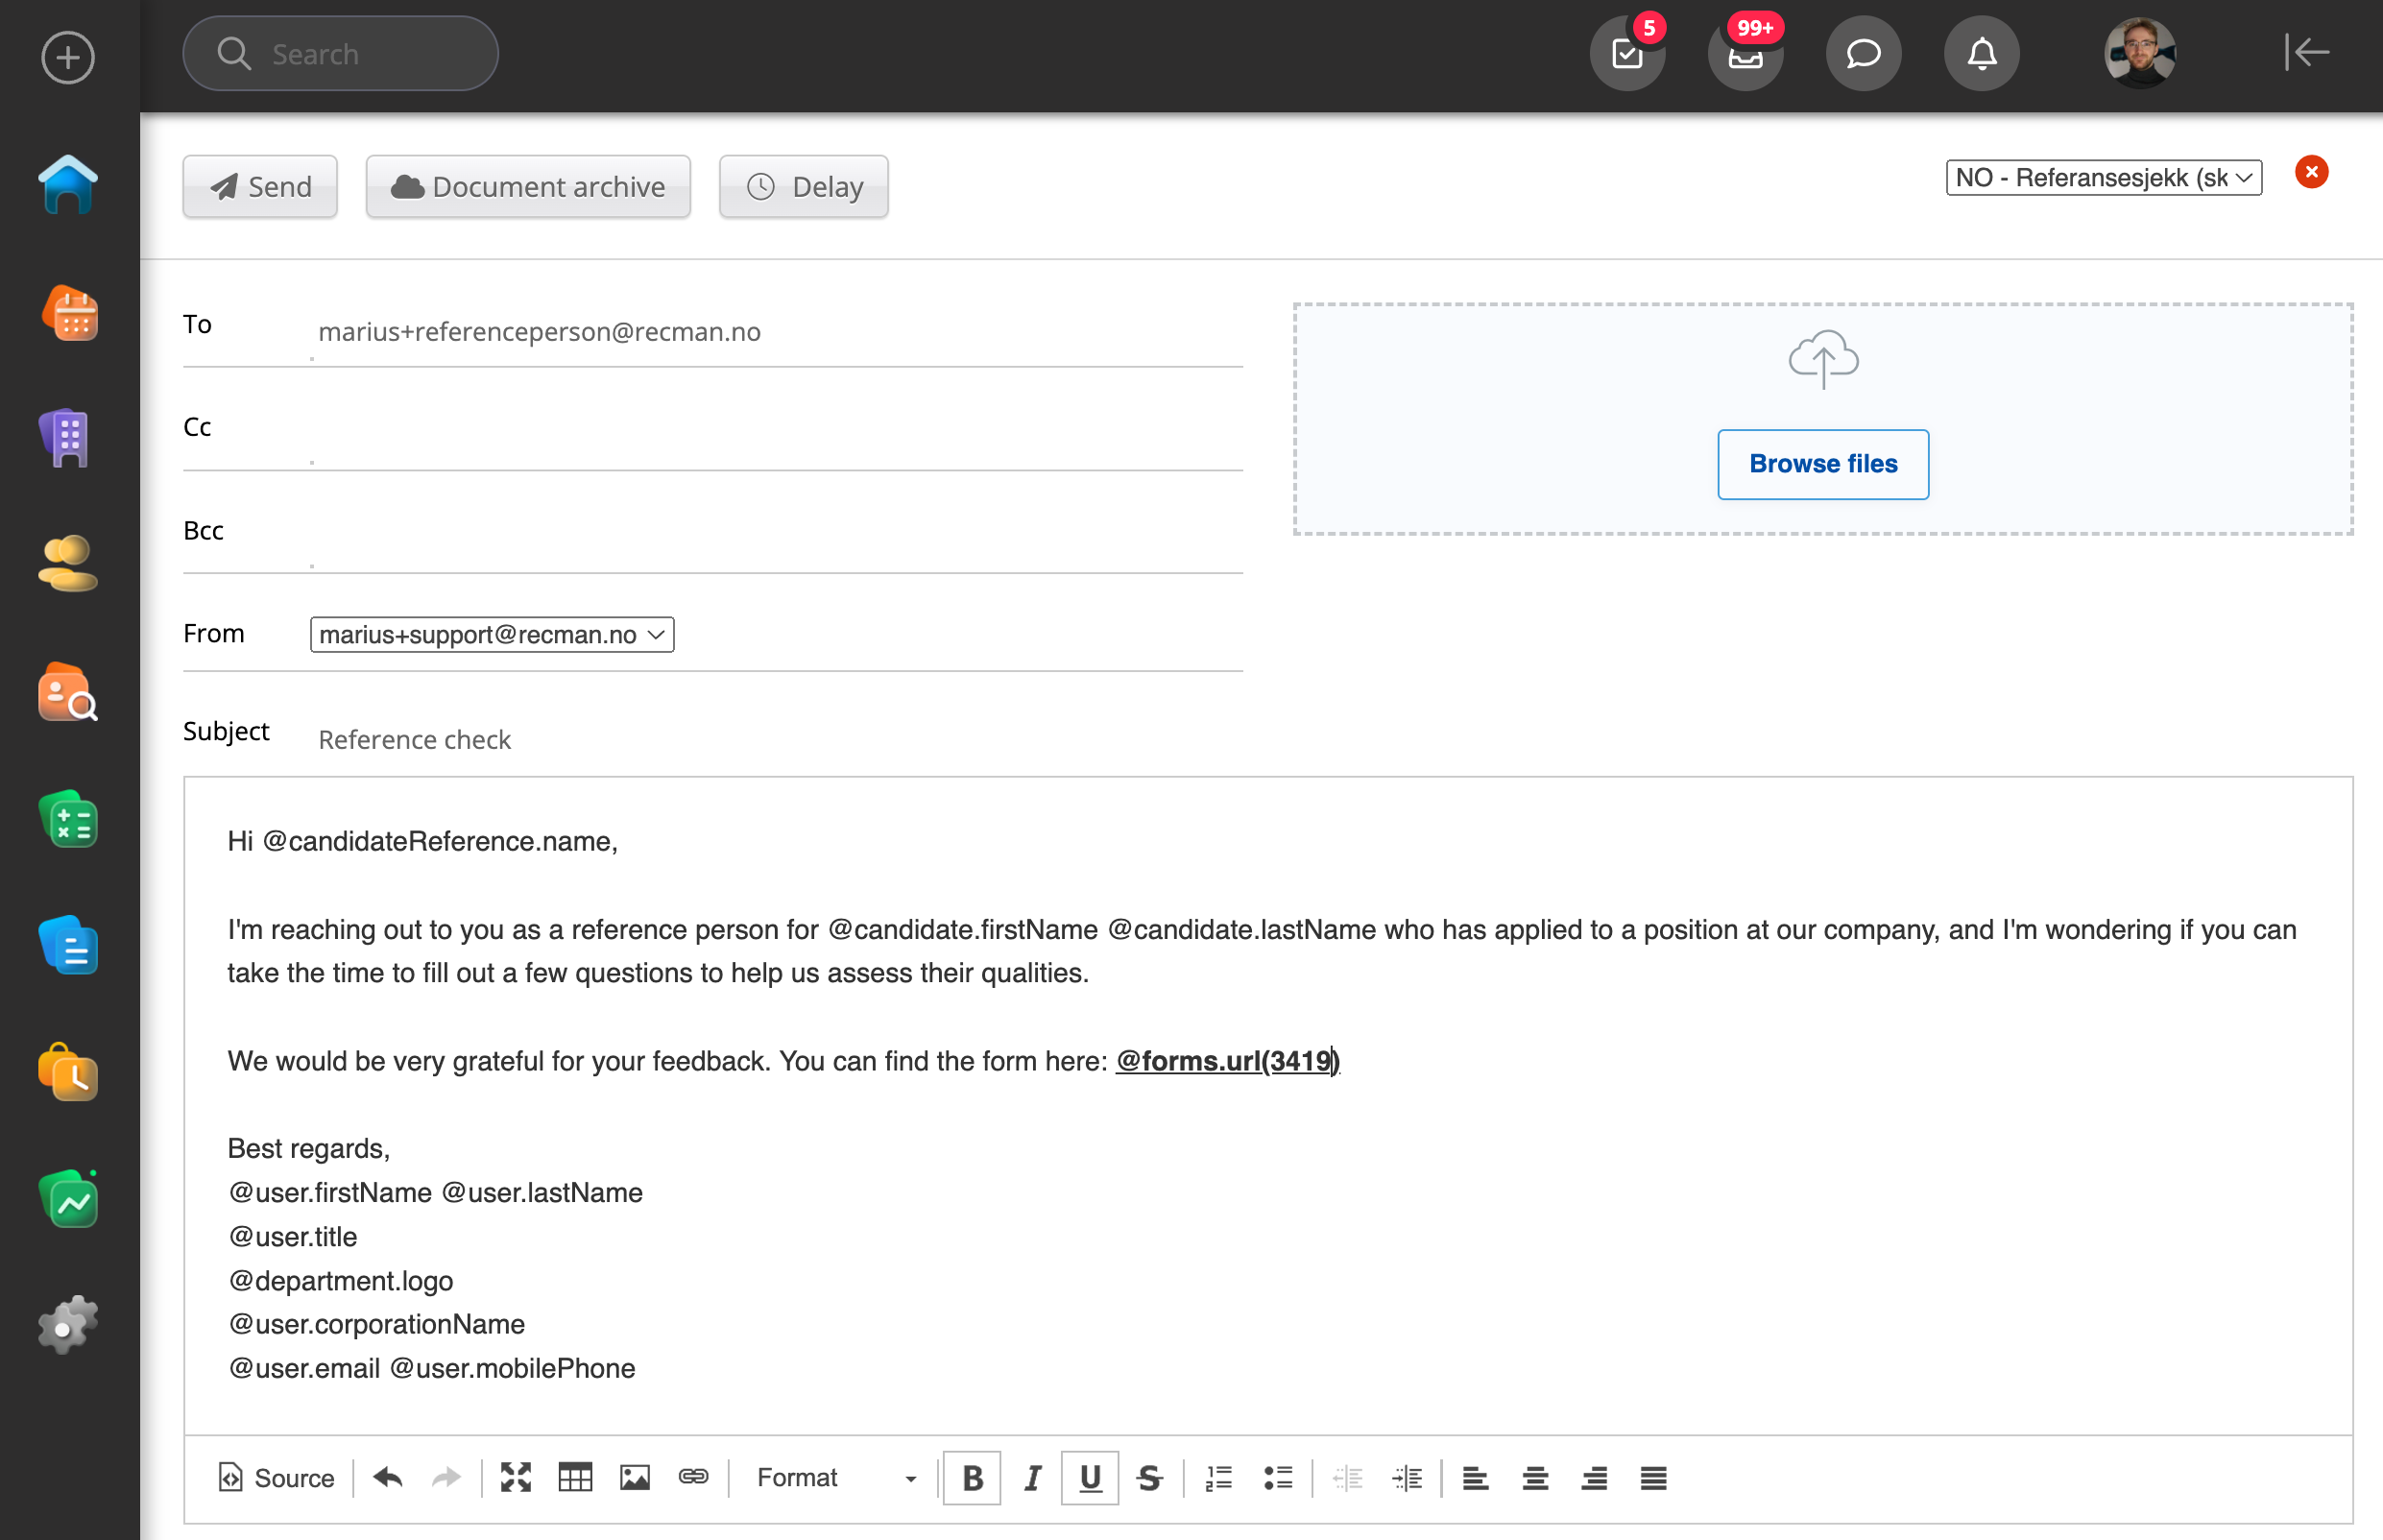Open the settings gear in the sidebar
The image size is (2383, 1540).
tap(69, 1326)
